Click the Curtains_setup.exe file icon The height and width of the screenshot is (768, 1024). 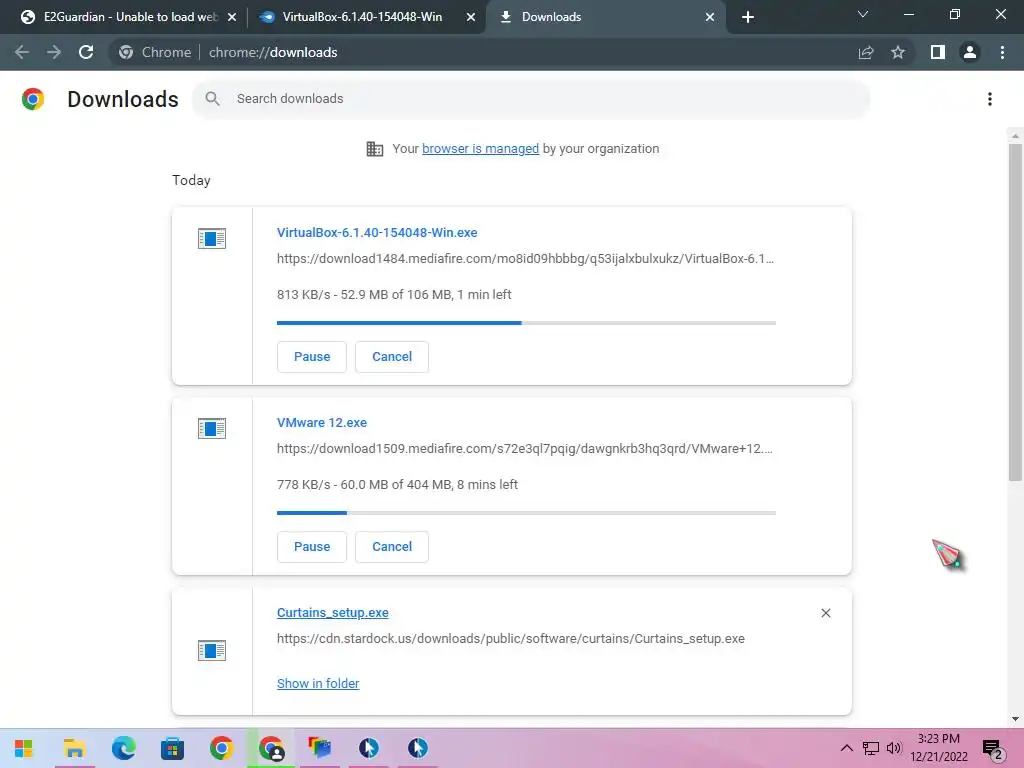[212, 650]
